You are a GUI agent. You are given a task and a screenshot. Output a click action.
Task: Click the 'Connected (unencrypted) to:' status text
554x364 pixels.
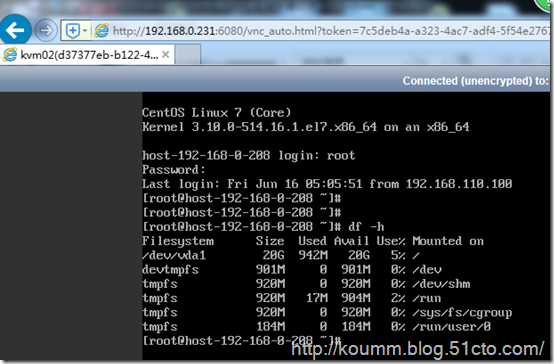click(x=476, y=81)
